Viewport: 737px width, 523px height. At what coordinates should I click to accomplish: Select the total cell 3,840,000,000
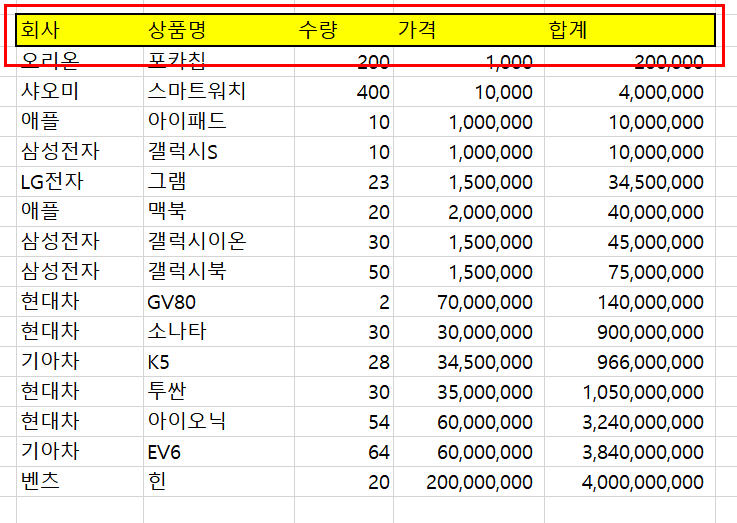(x=629, y=452)
